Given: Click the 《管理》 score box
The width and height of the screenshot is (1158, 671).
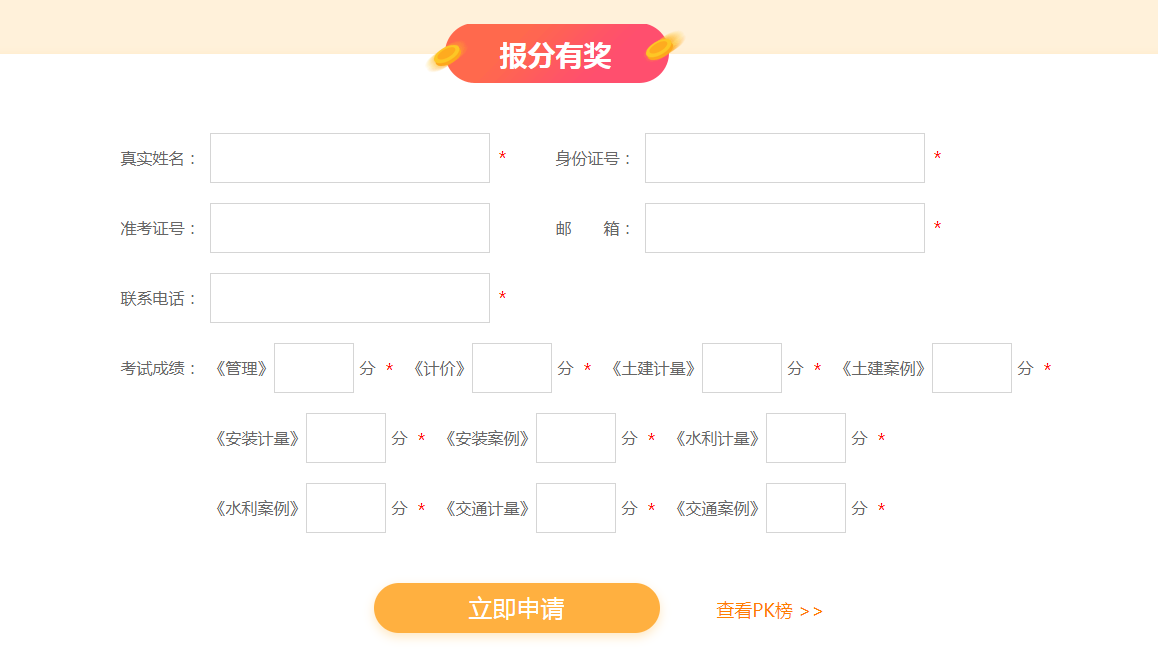Looking at the screenshot, I should tap(314, 368).
